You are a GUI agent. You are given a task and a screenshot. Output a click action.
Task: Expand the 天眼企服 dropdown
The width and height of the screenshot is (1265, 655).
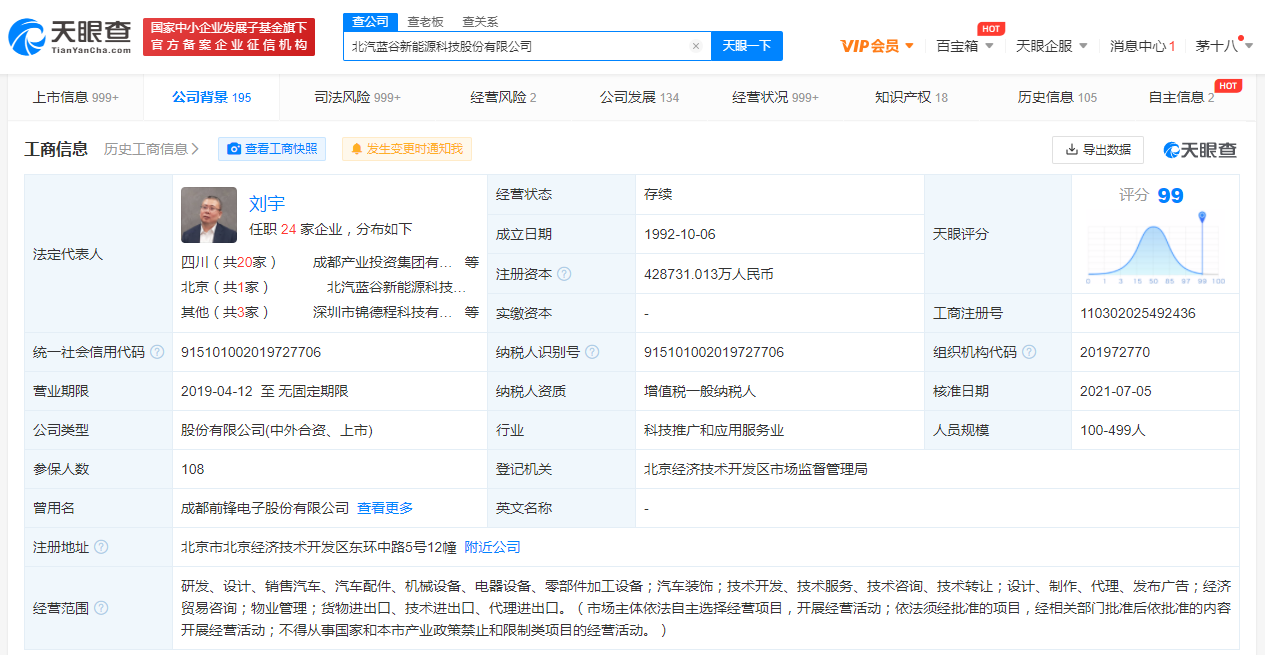(x=1051, y=46)
